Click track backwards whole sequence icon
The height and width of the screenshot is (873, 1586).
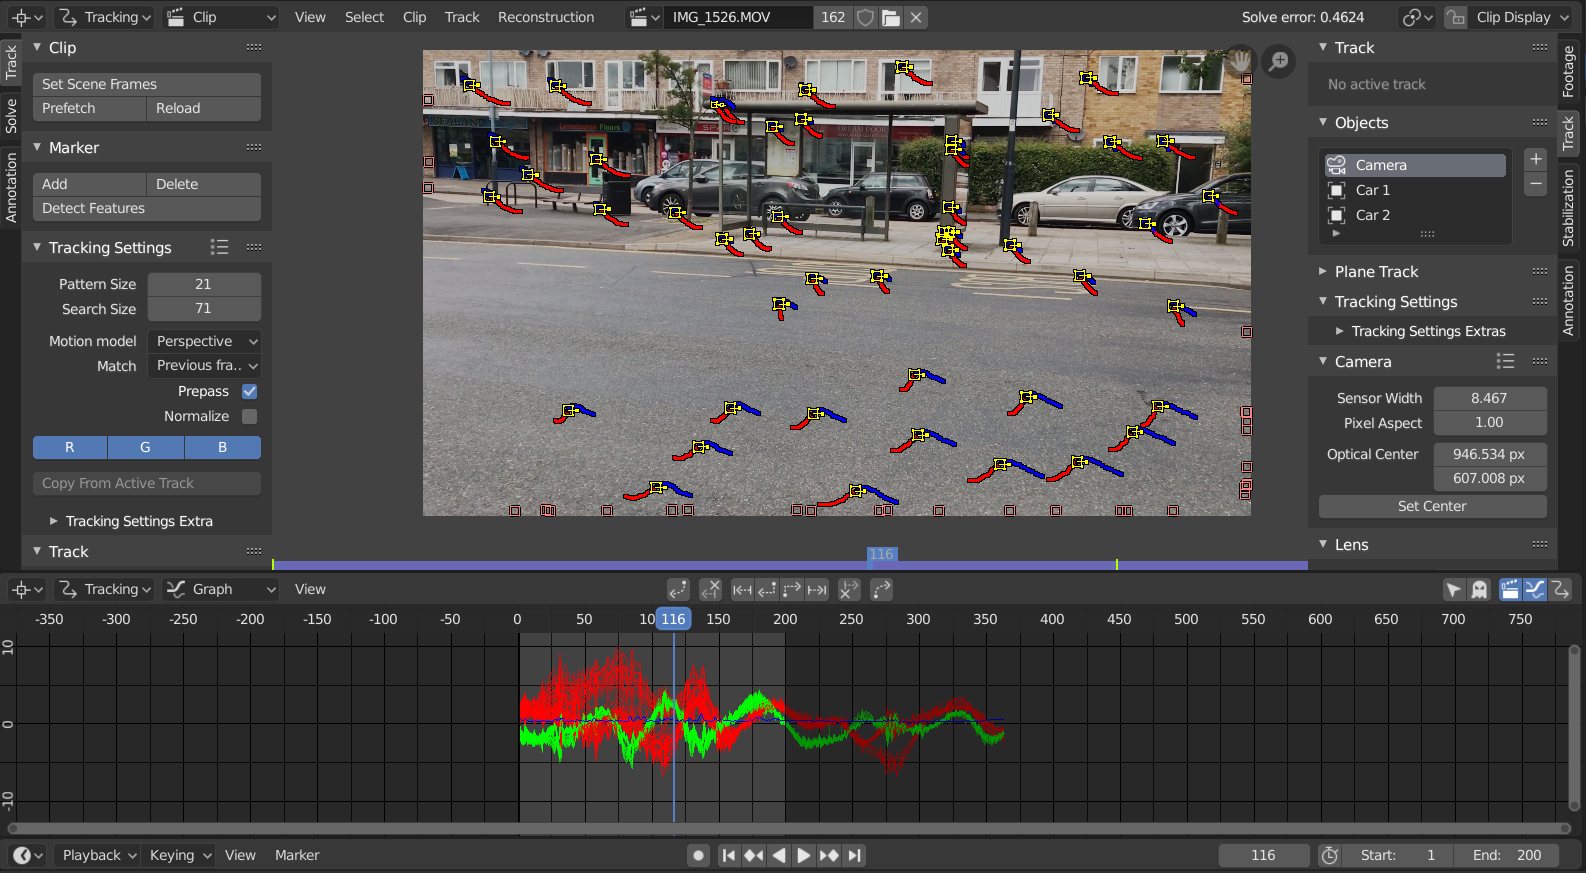click(x=742, y=590)
